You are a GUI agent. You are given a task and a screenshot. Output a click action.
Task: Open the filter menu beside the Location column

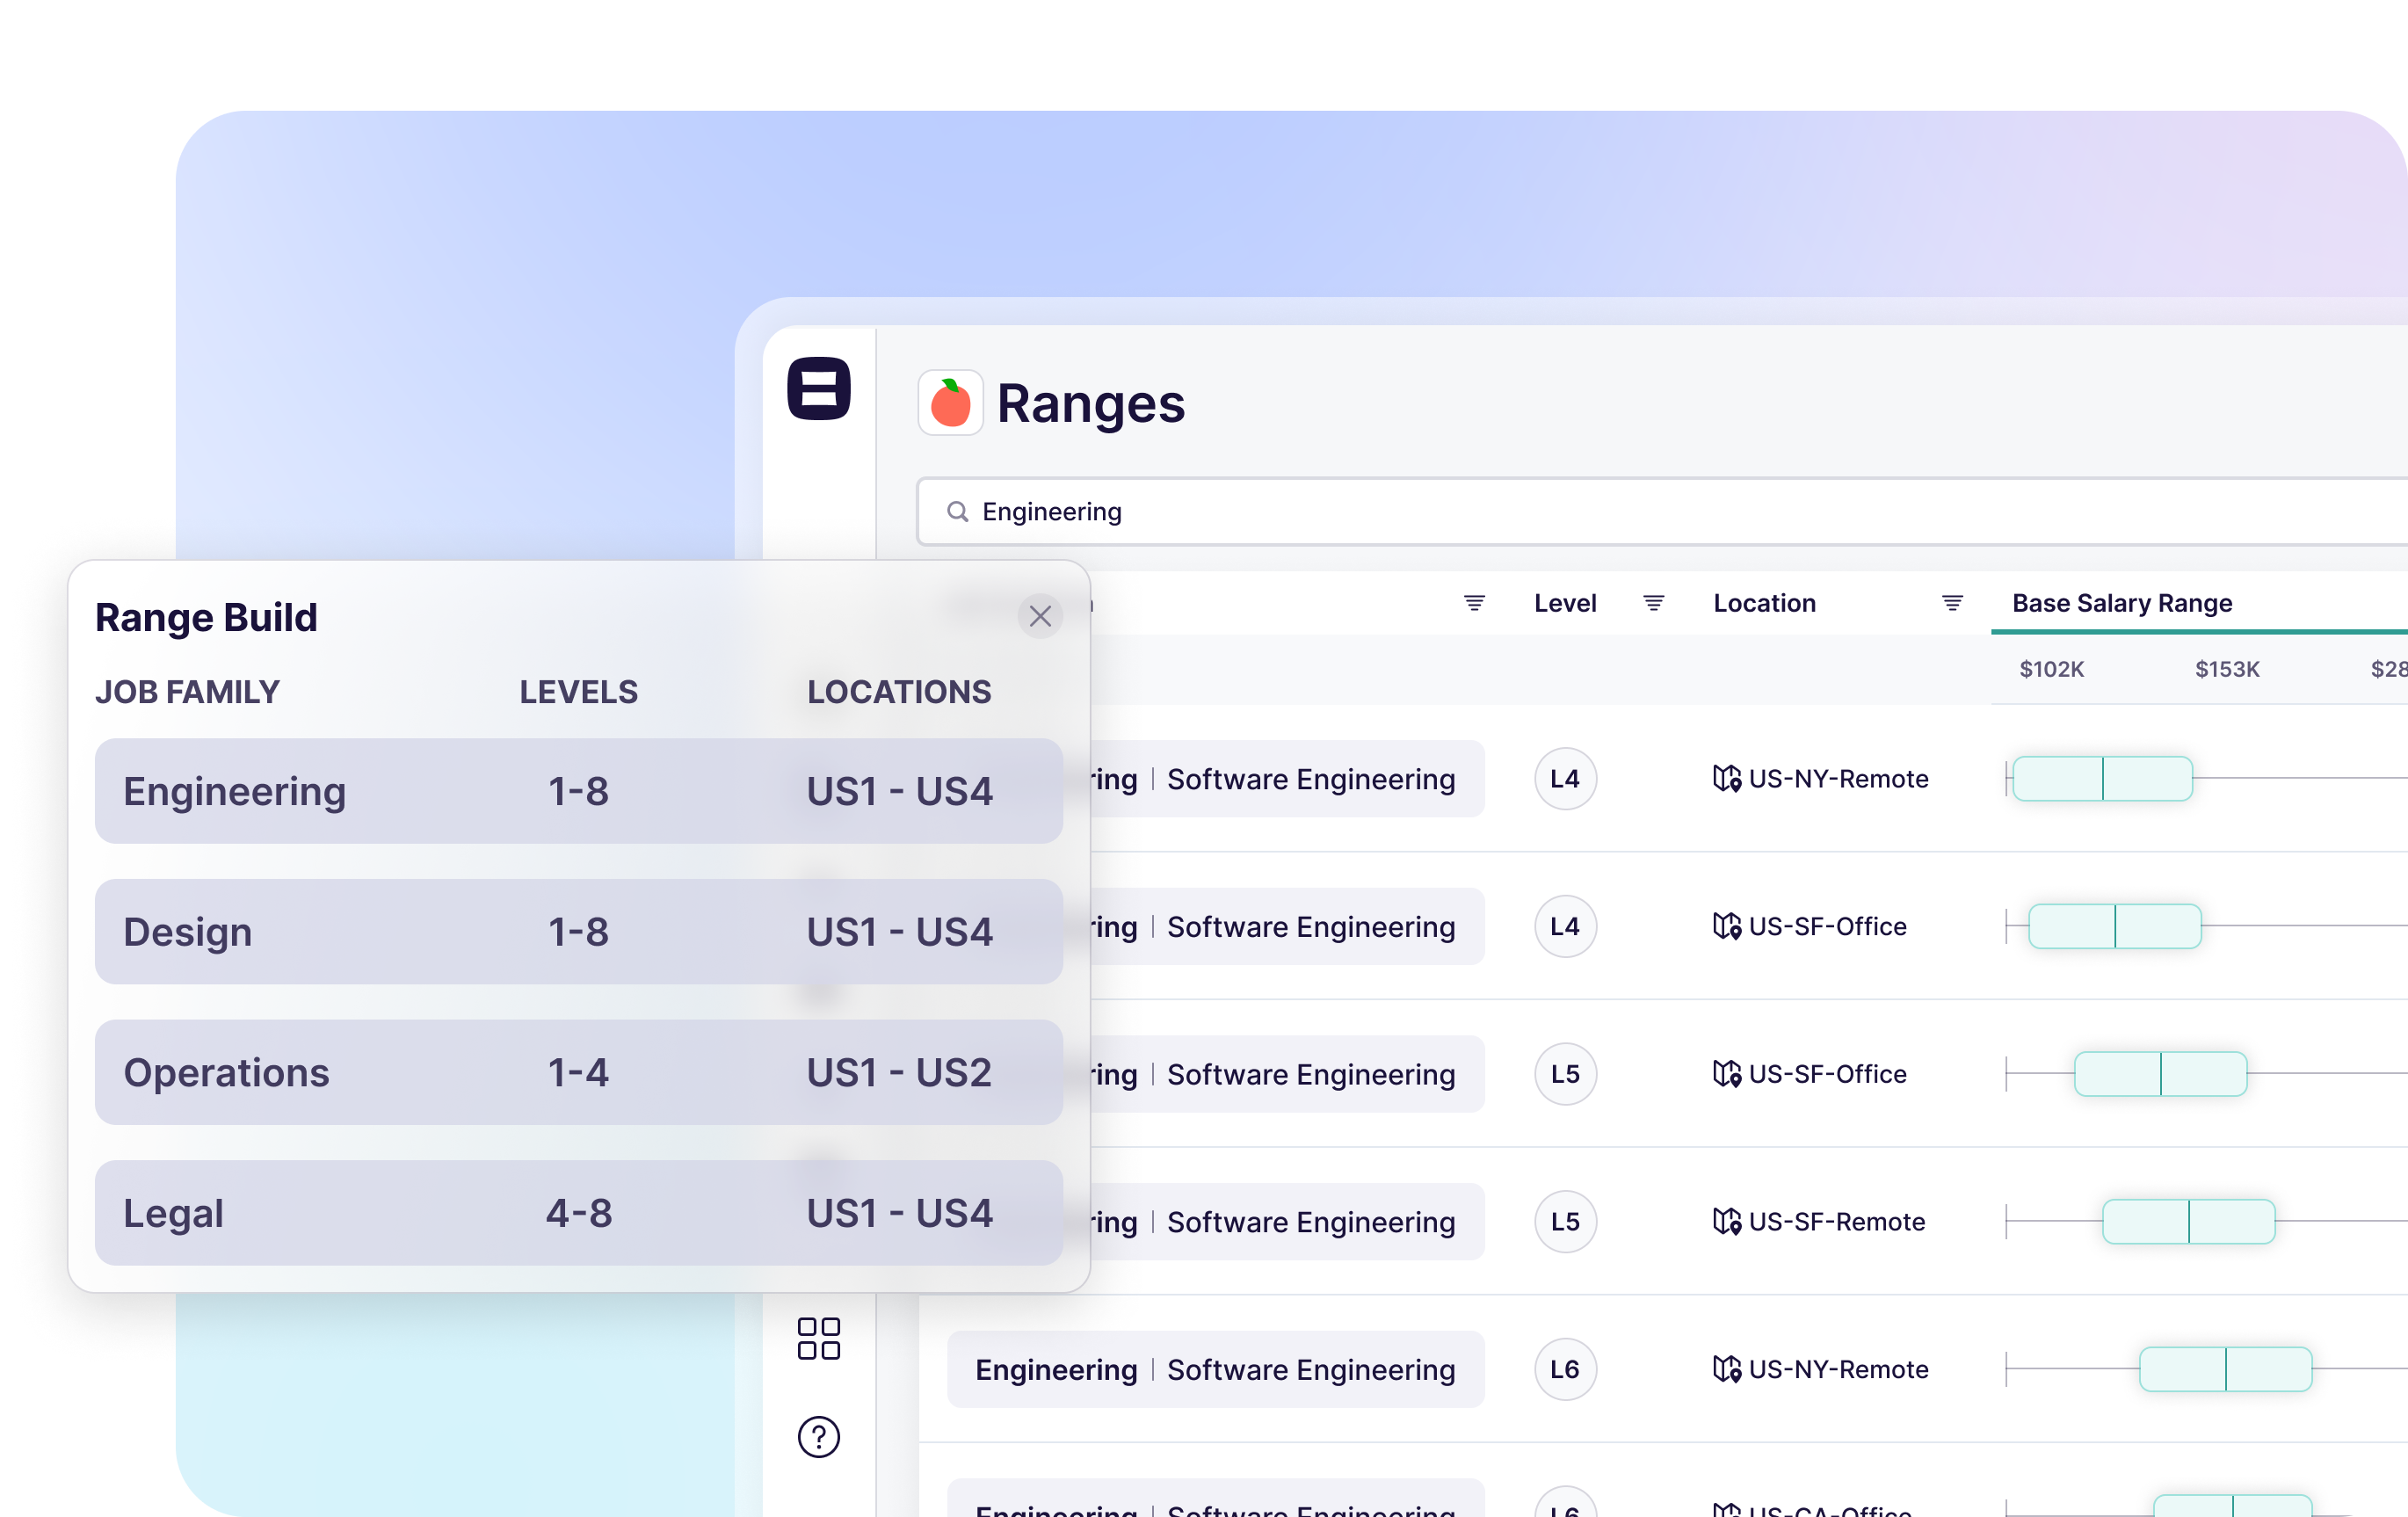tap(1951, 603)
